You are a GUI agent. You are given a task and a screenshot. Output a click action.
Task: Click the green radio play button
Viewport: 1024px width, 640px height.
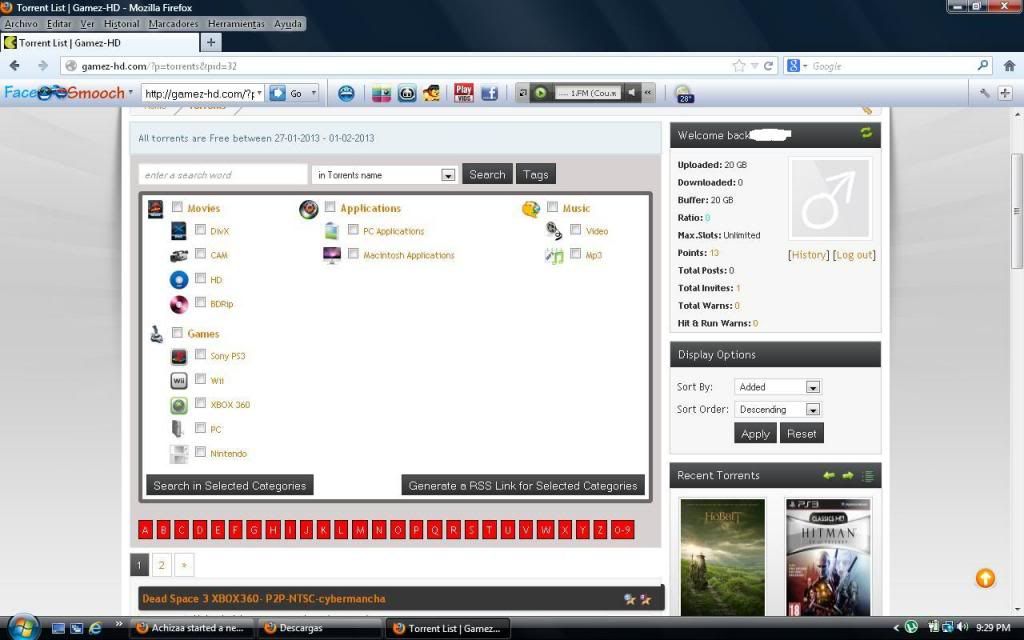pyautogui.click(x=540, y=93)
